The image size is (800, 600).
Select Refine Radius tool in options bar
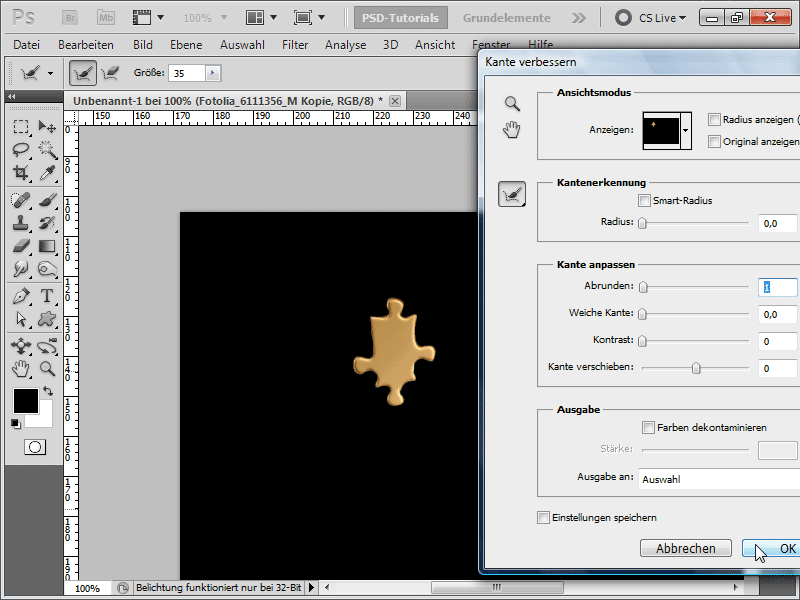coord(83,73)
